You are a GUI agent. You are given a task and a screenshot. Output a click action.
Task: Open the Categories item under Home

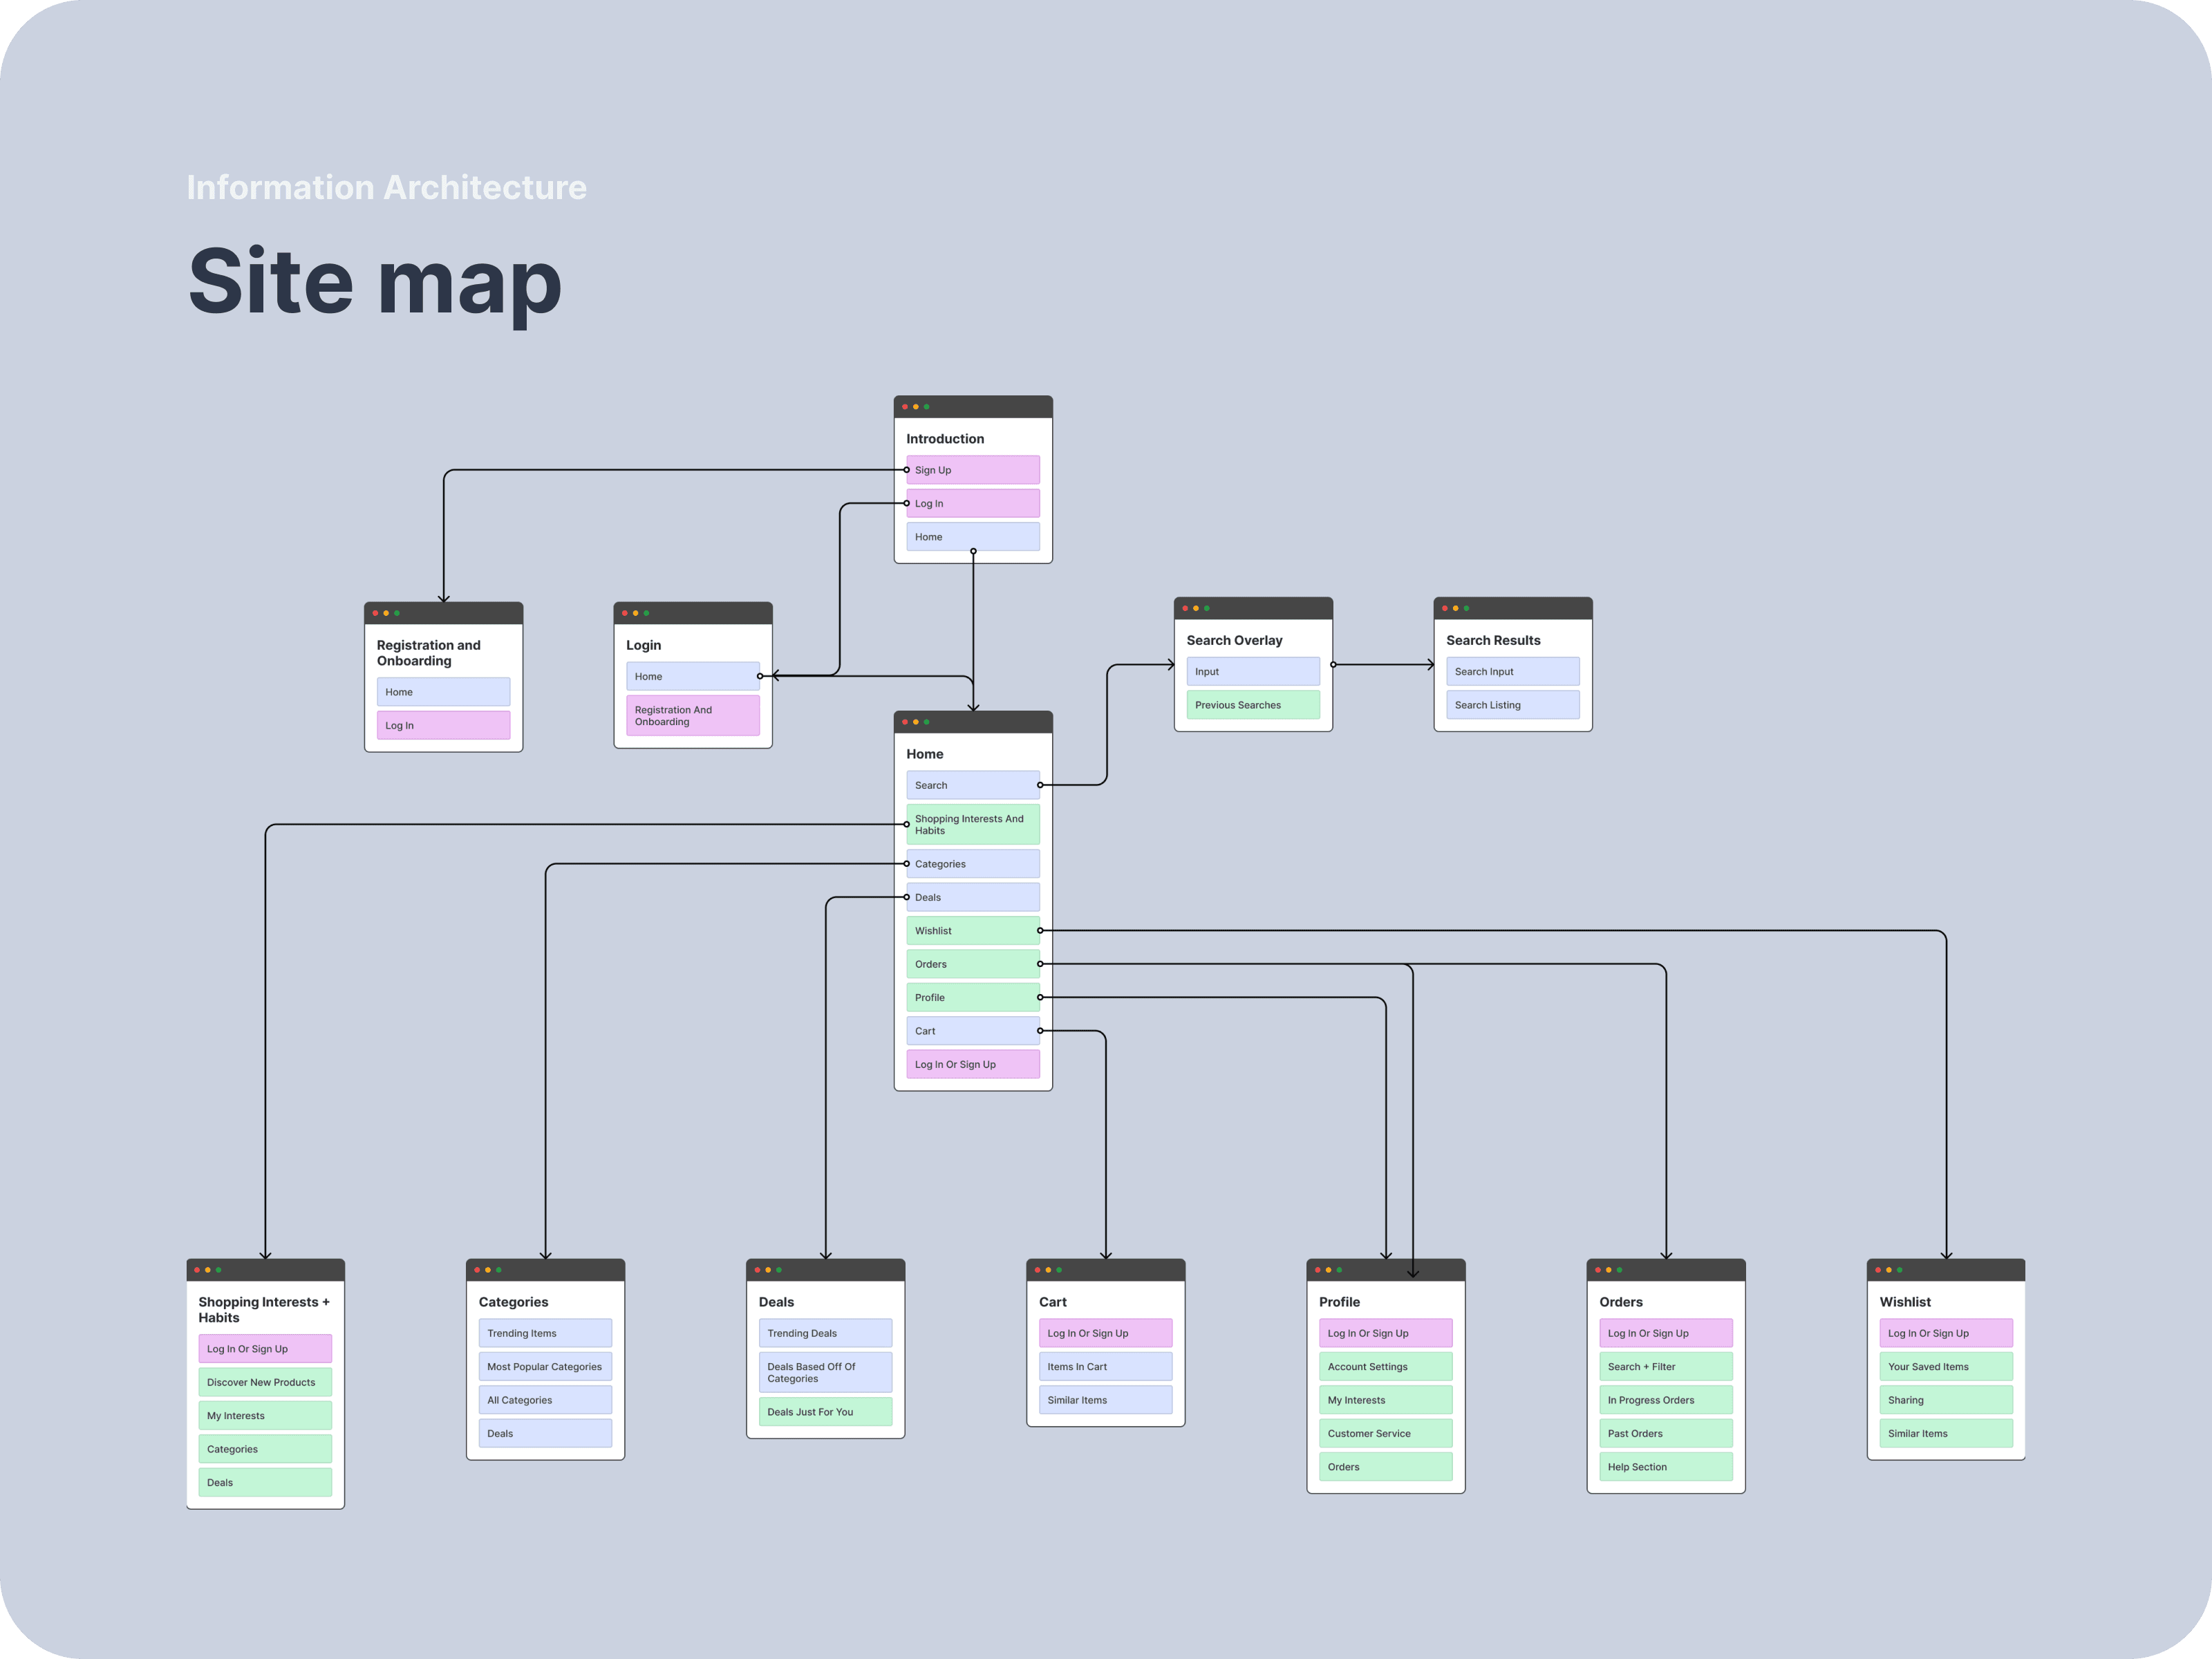[x=972, y=863]
